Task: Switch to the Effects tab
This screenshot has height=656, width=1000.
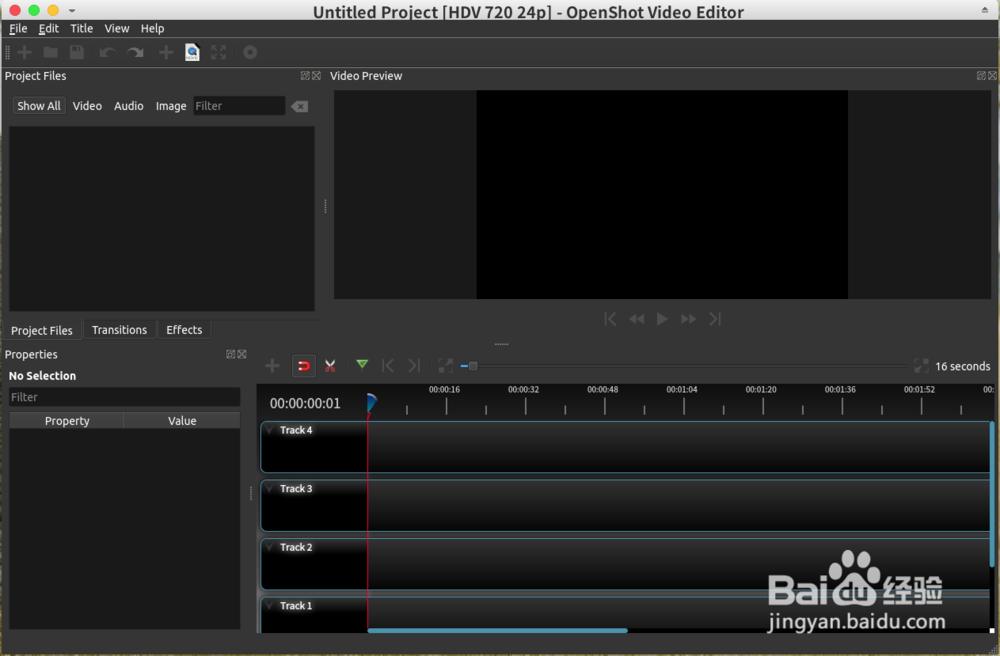Action: click(184, 330)
